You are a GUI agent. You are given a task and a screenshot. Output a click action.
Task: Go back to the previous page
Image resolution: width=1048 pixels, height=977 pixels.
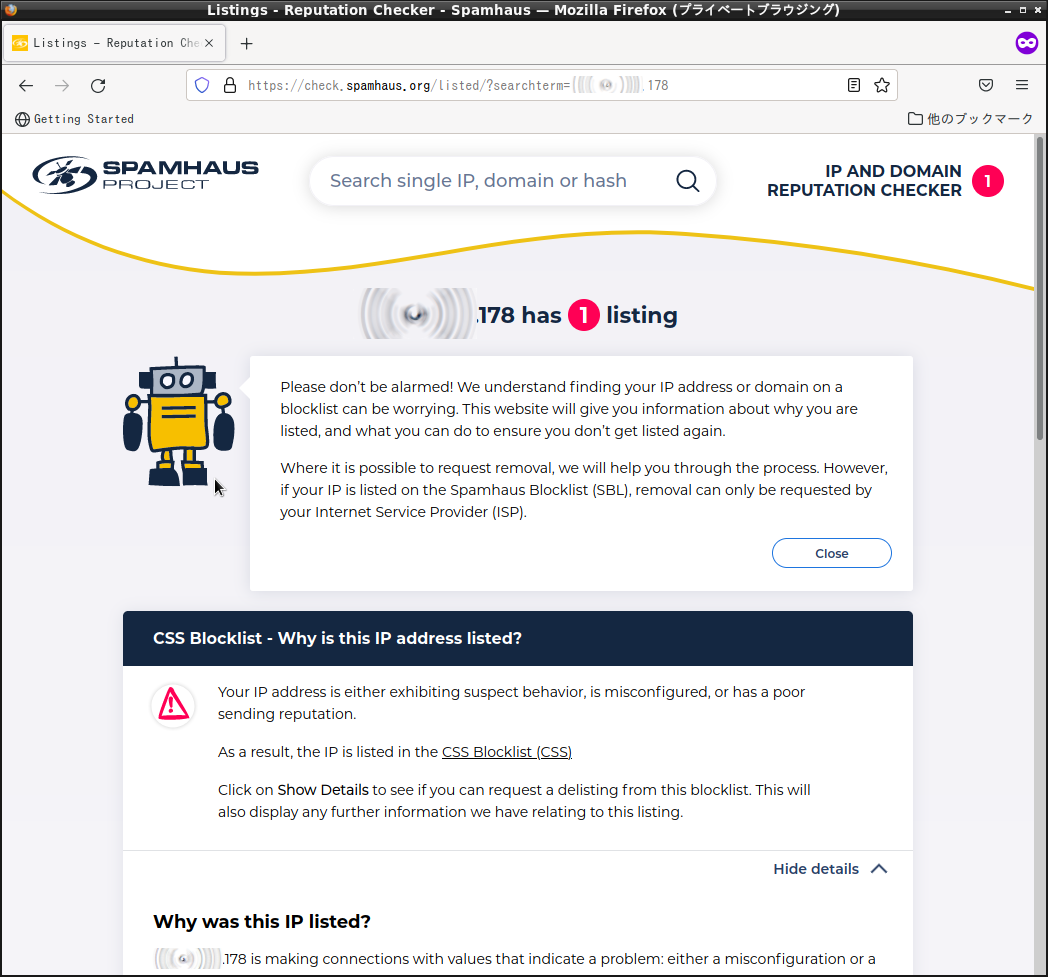click(x=26, y=86)
